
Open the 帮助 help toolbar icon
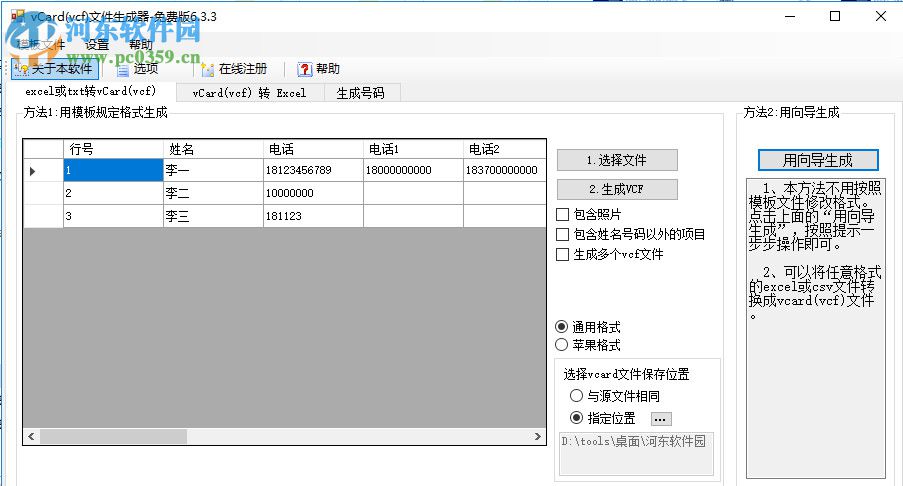tap(304, 70)
